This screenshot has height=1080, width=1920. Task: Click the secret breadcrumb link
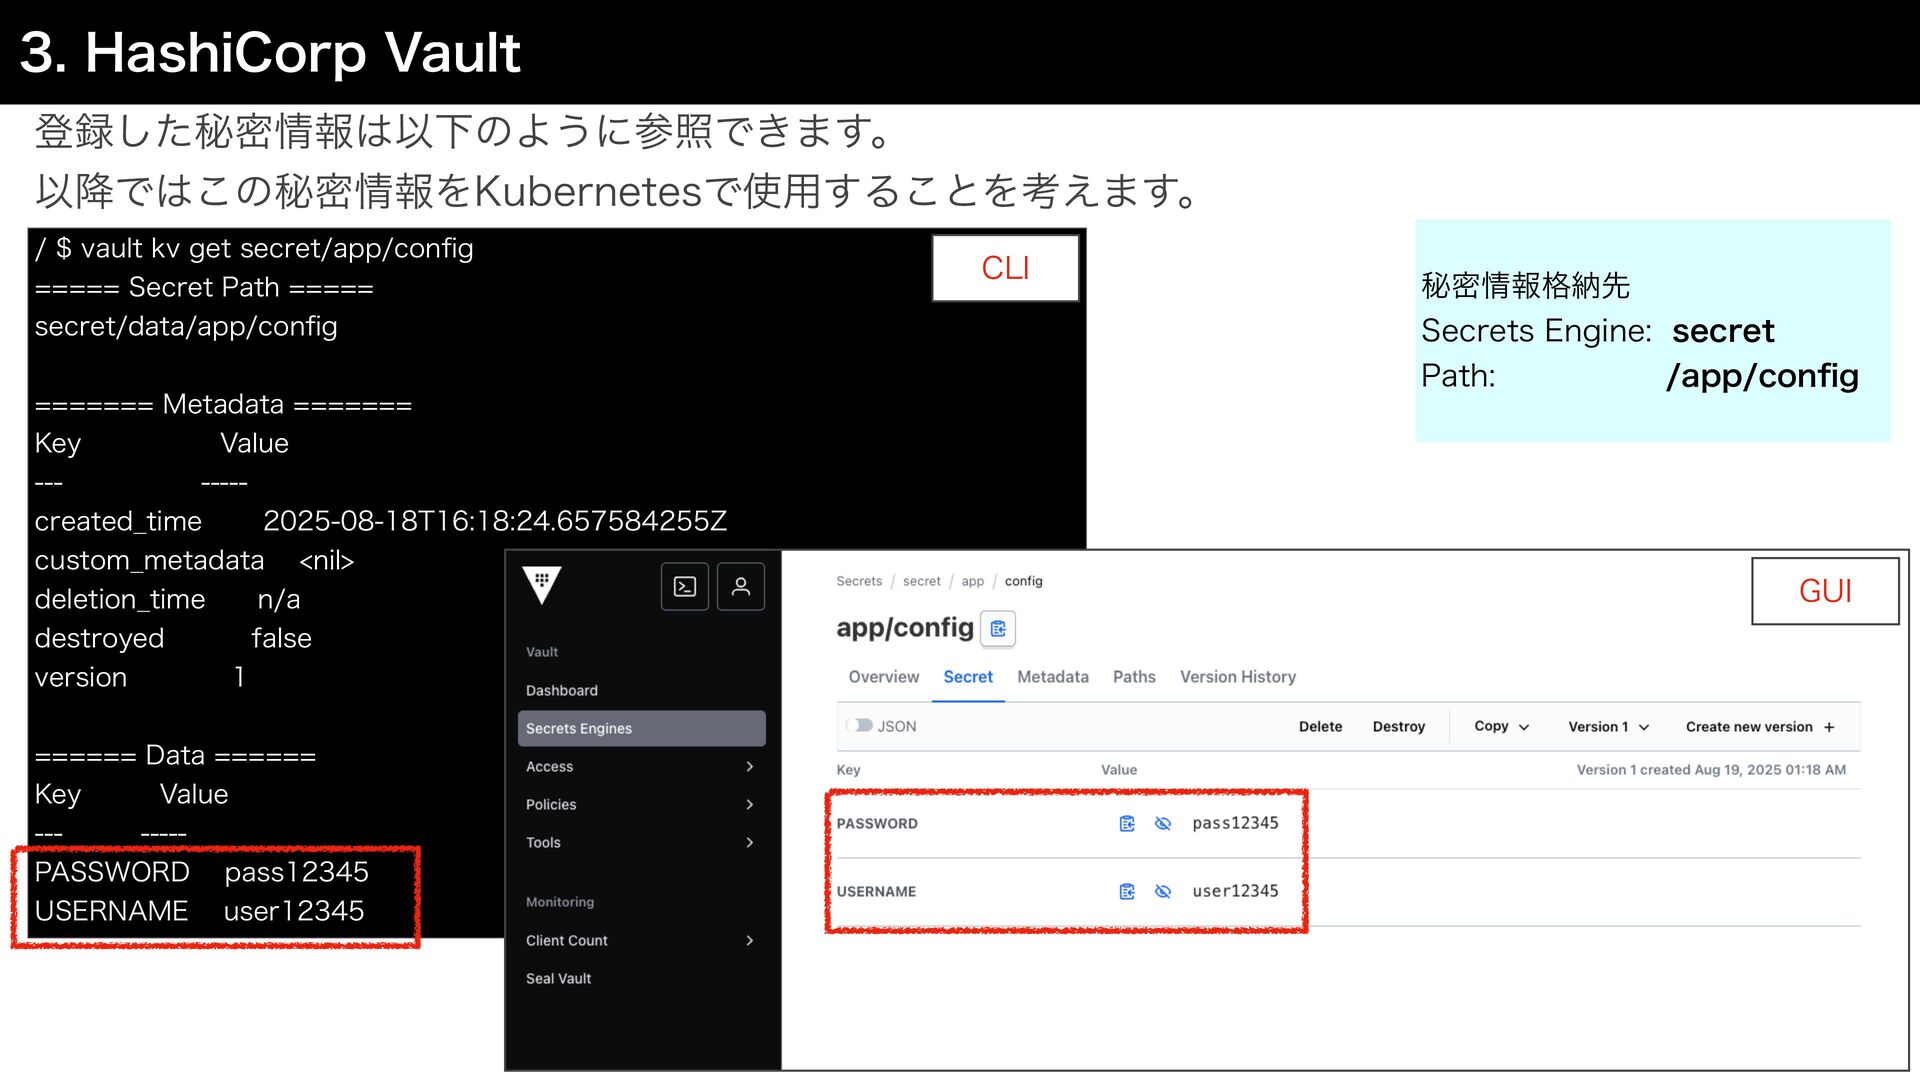921,581
